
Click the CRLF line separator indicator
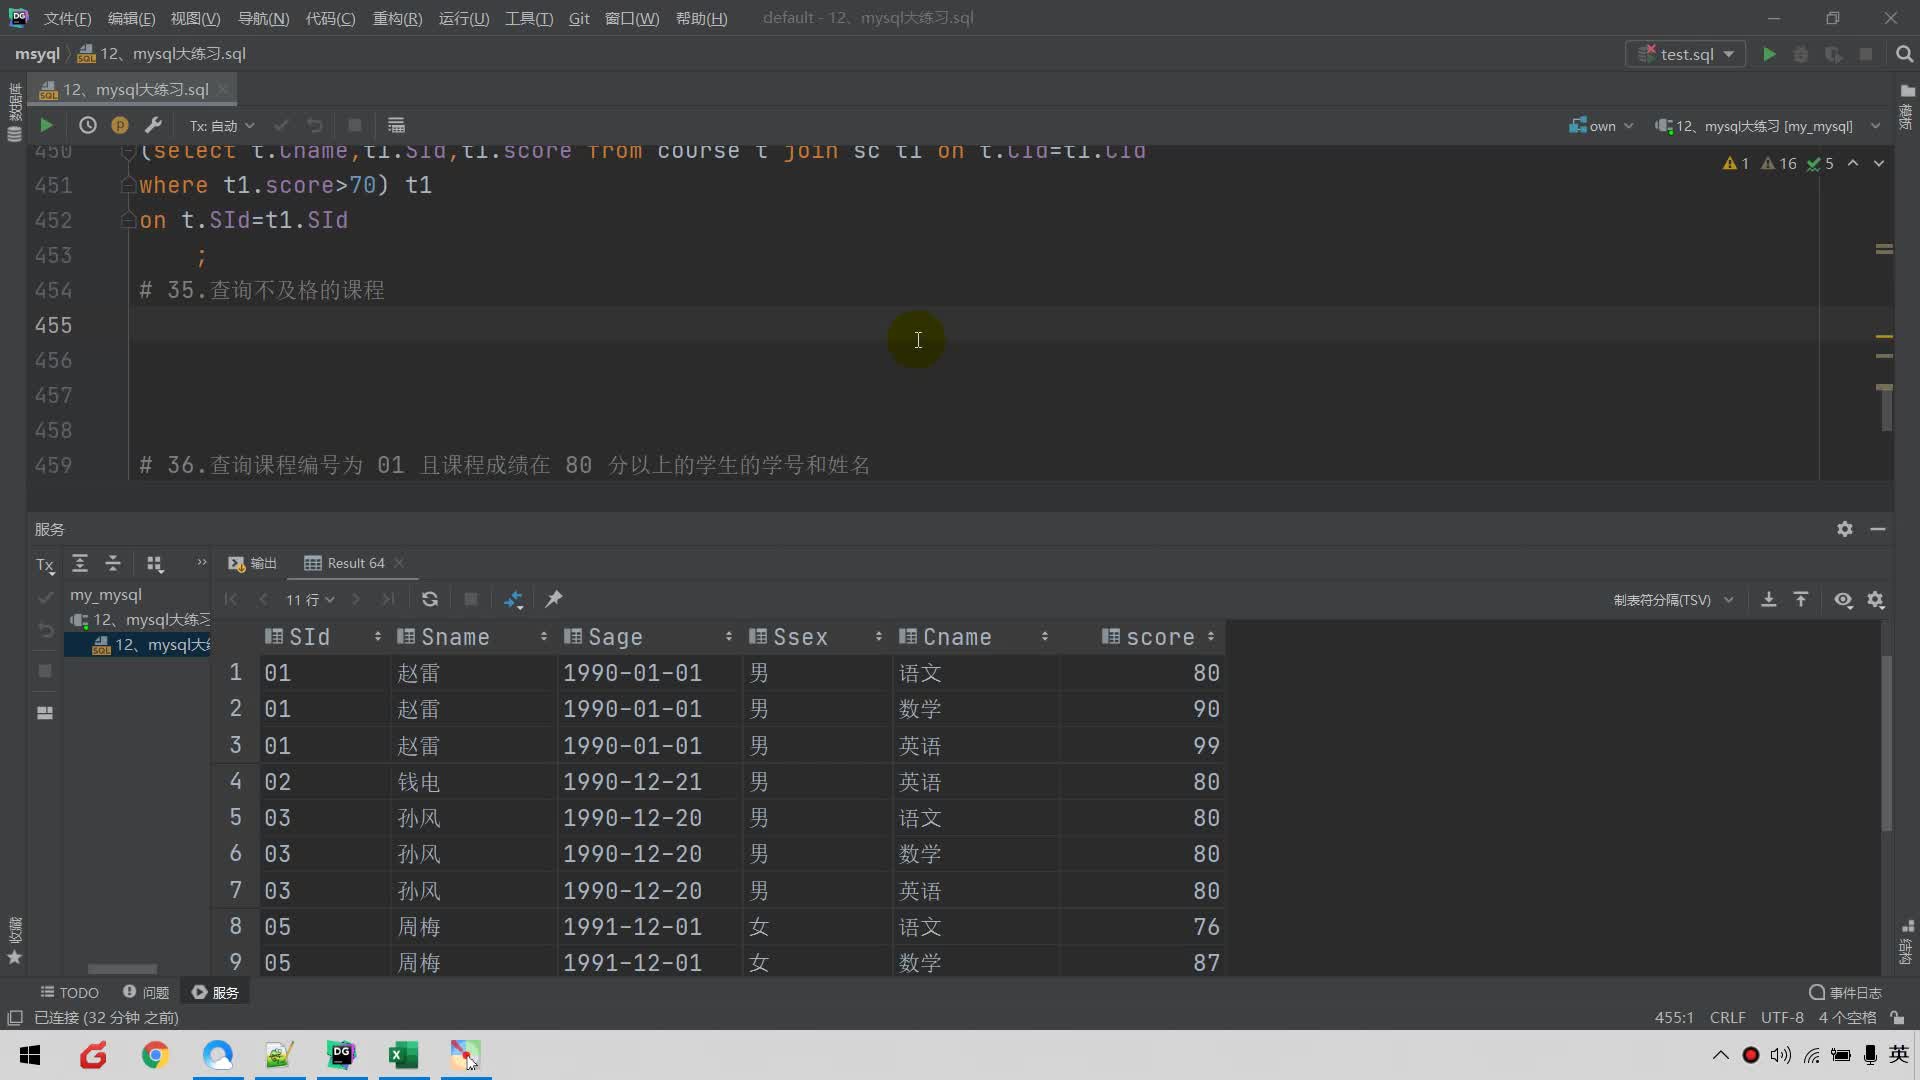1727,1018
